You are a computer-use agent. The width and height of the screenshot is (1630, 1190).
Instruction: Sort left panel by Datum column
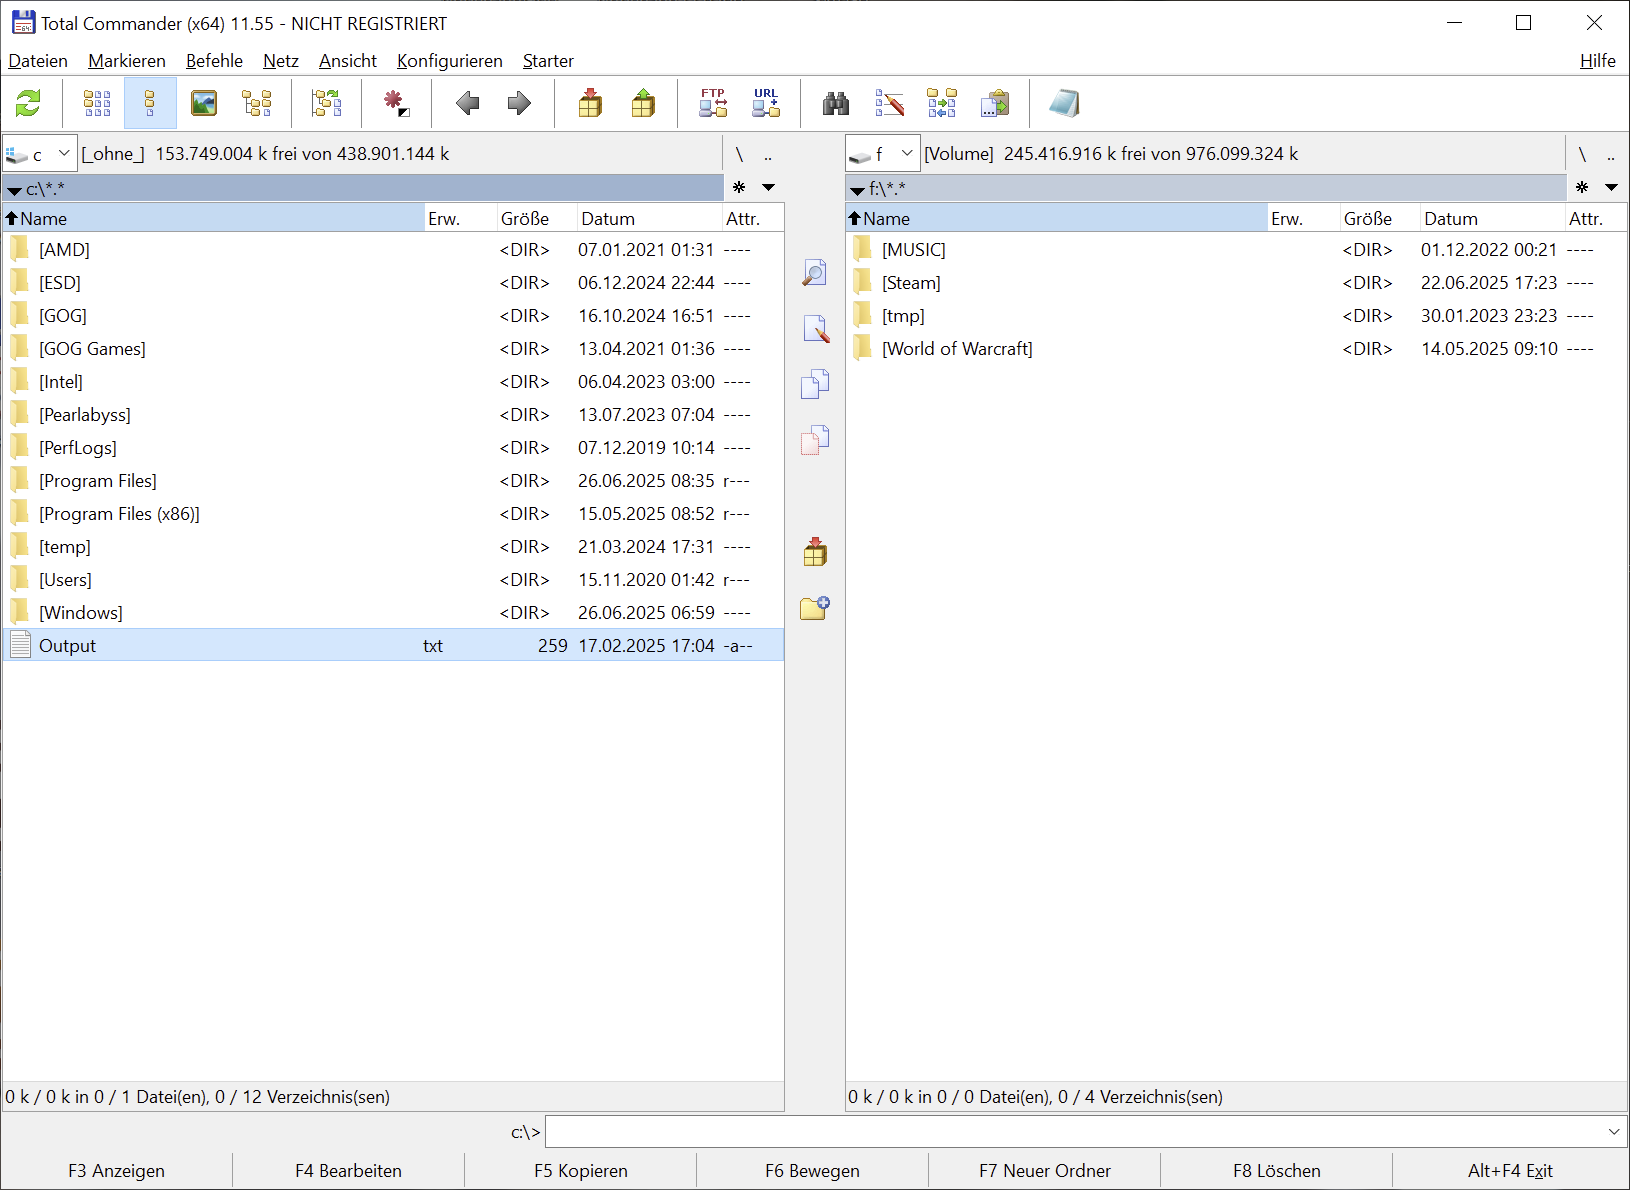(x=650, y=219)
